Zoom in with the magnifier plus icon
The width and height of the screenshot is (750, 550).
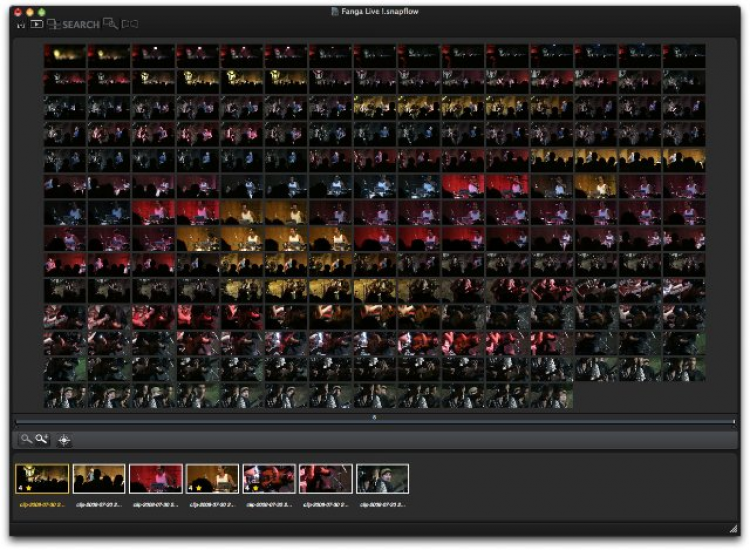click(42, 439)
